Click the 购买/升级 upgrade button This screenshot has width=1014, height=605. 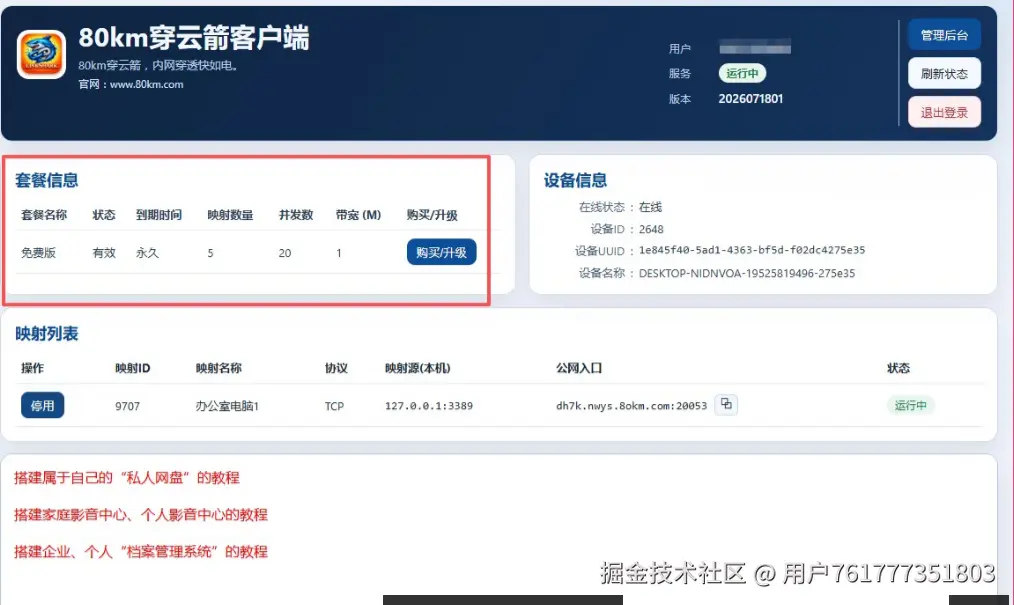[442, 252]
